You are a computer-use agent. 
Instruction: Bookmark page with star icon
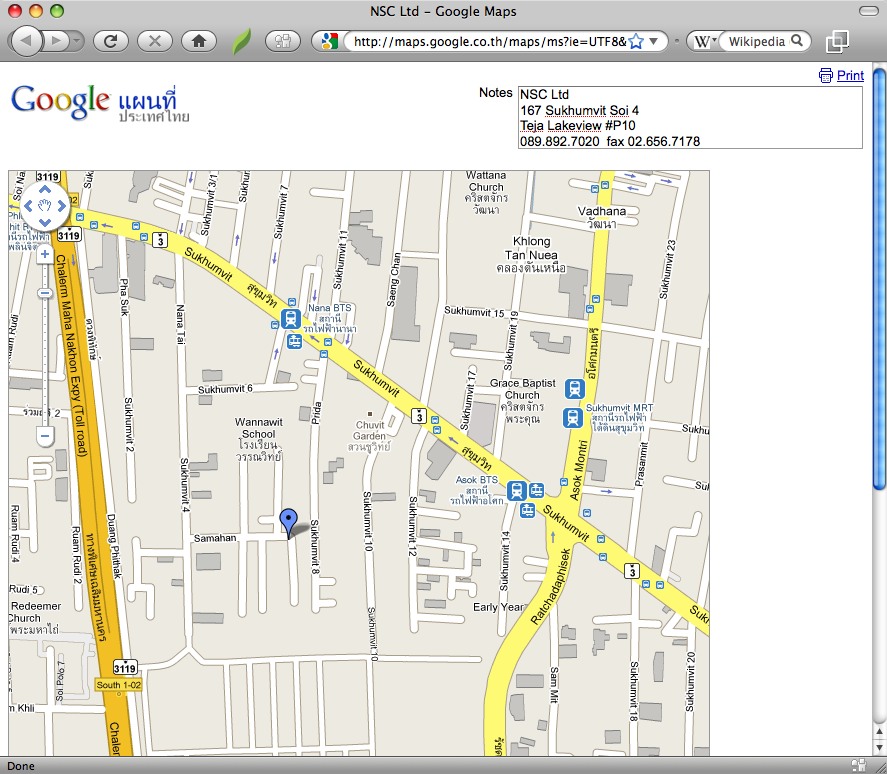(636, 41)
